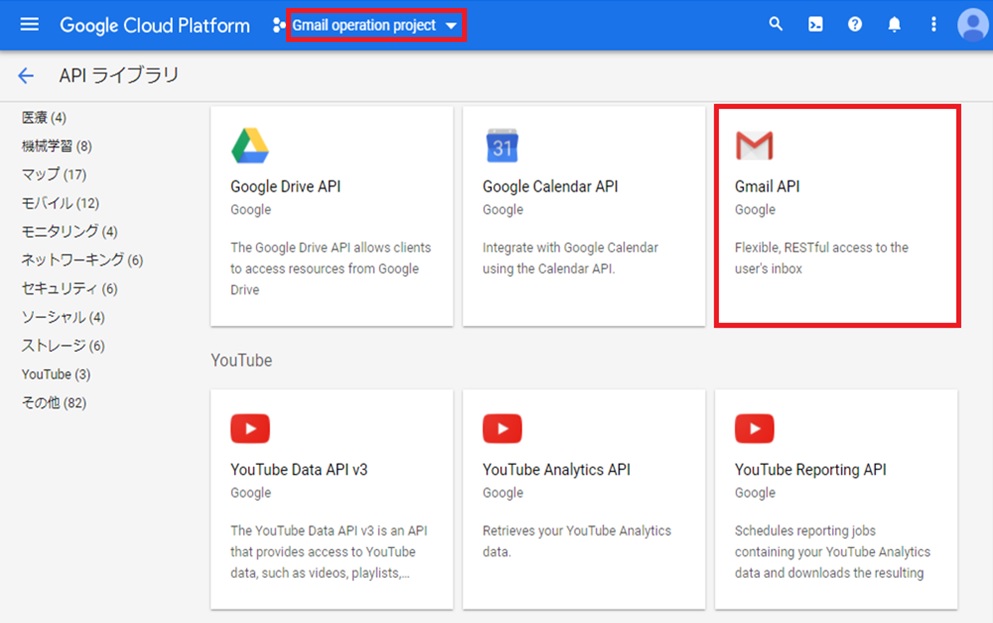Click the API ライブラリ page title
The height and width of the screenshot is (623, 993).
pyautogui.click(x=119, y=75)
